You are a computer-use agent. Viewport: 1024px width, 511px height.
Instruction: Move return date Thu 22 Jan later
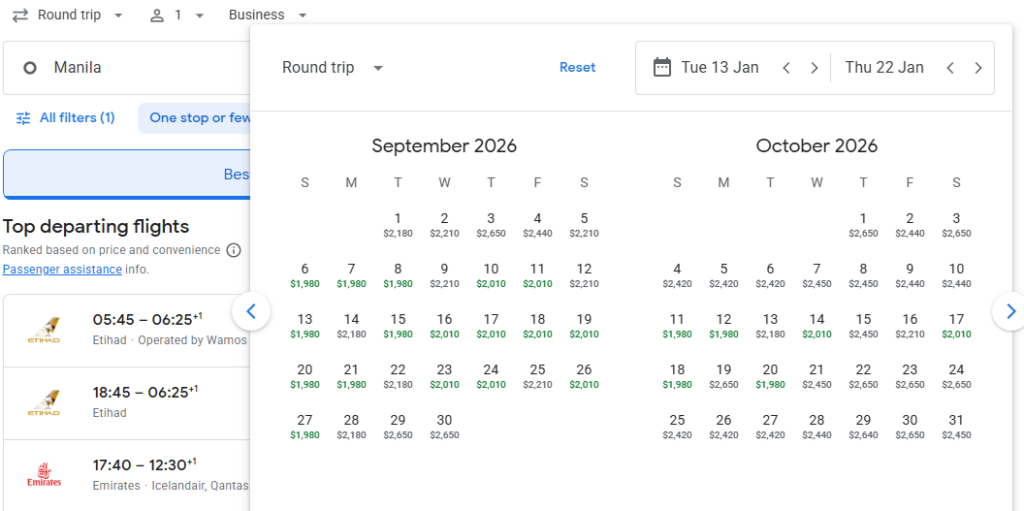(x=978, y=68)
